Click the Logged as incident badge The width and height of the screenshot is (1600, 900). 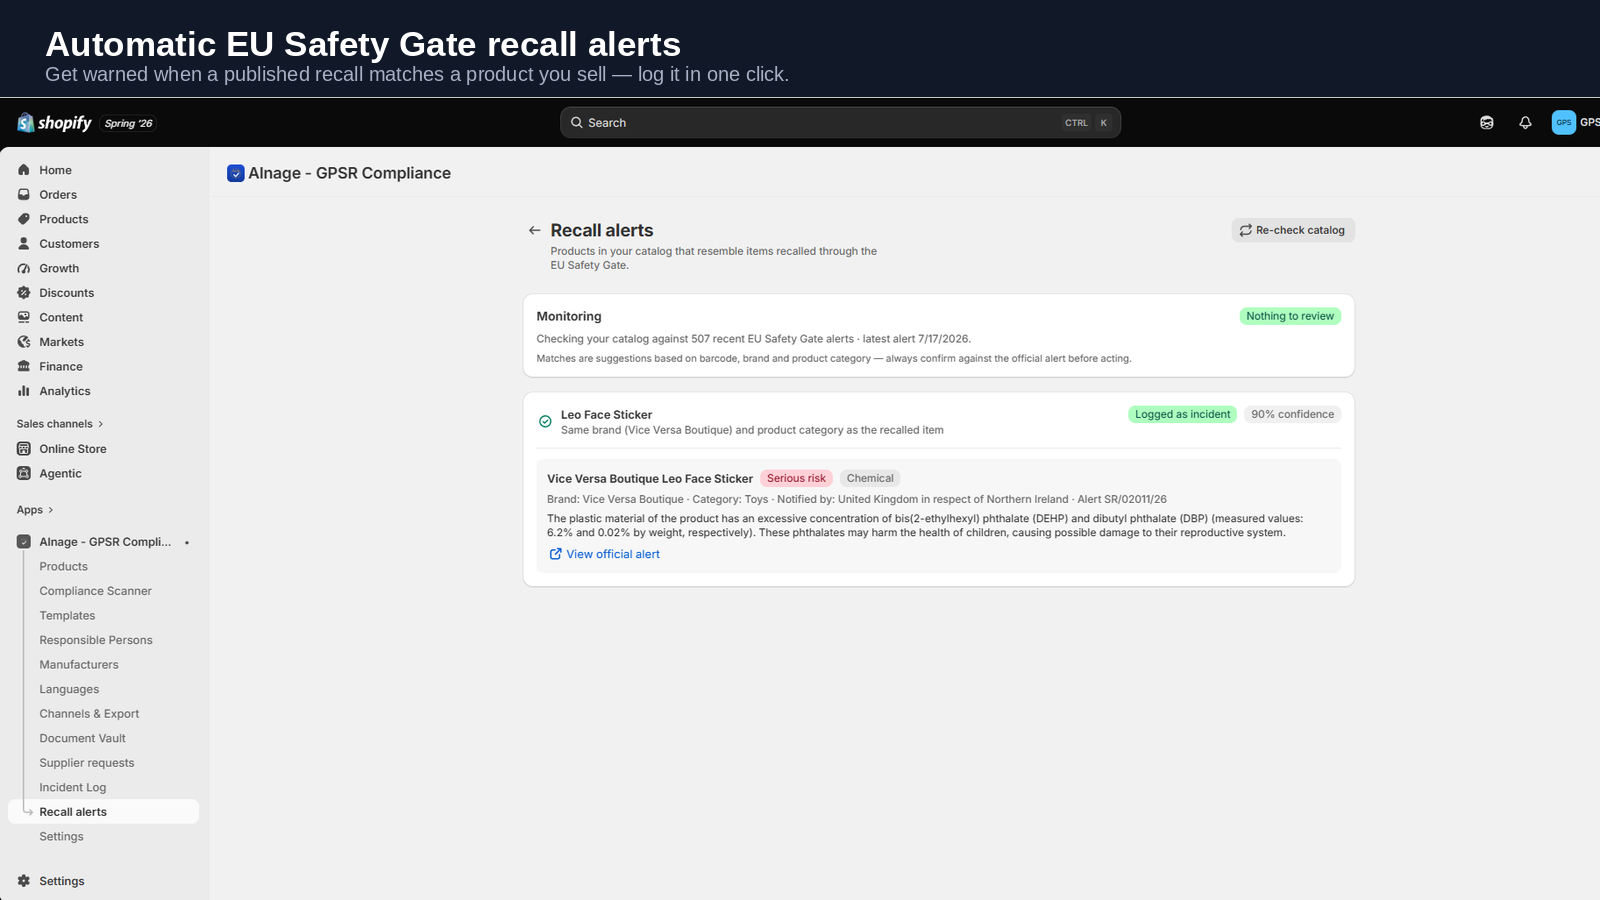[x=1182, y=414]
